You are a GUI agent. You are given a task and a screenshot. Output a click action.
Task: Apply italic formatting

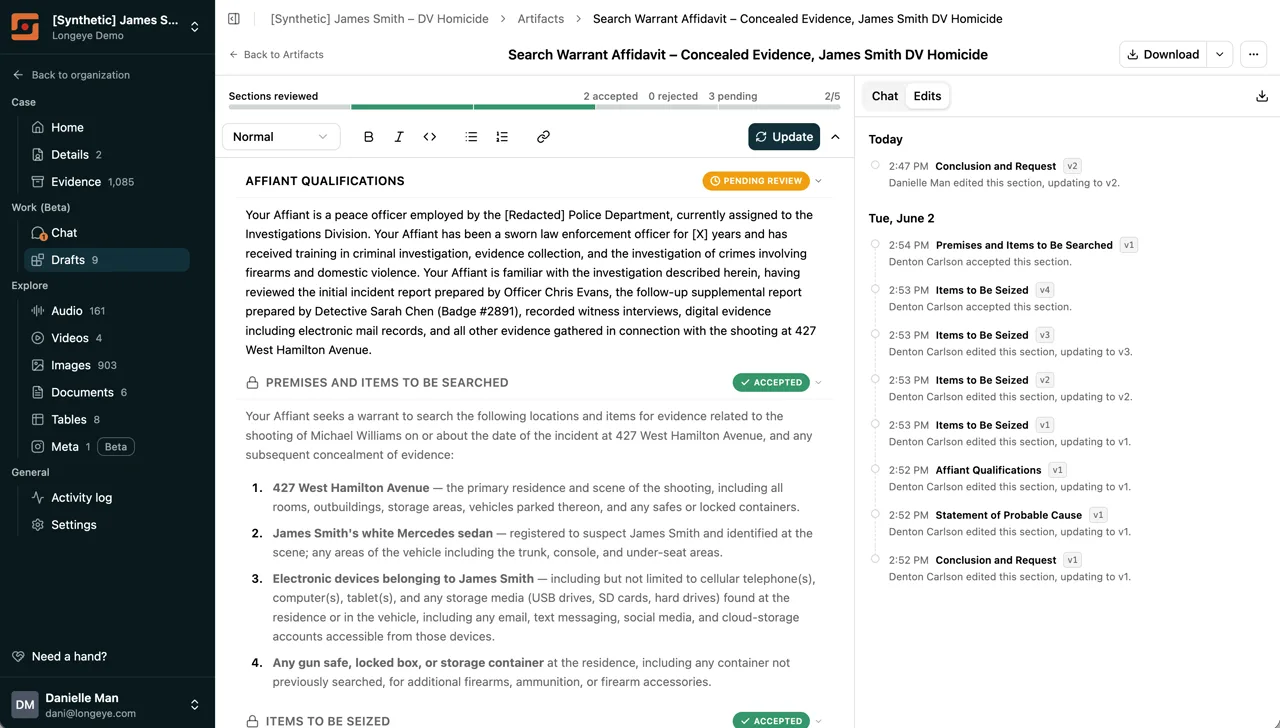(399, 137)
